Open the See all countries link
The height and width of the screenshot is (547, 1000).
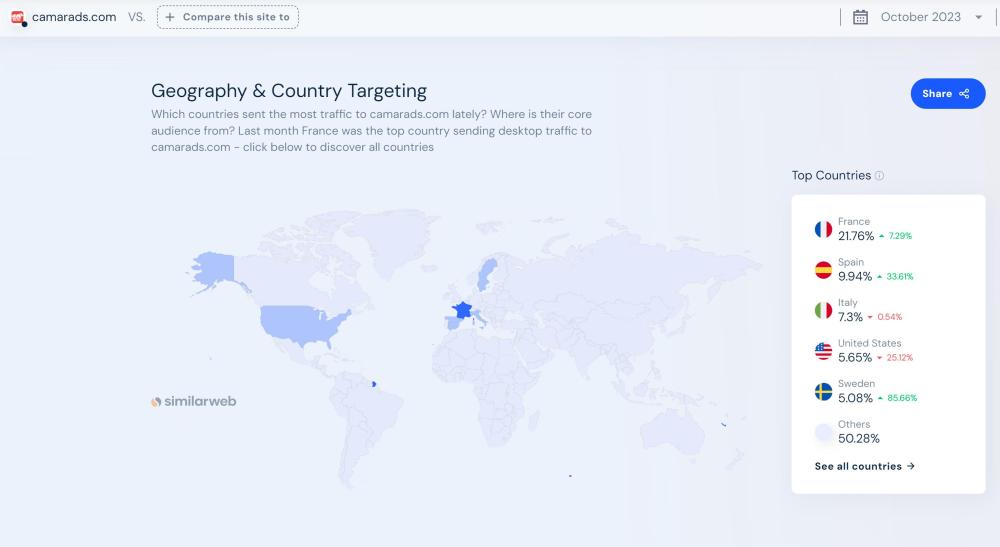click(x=864, y=466)
